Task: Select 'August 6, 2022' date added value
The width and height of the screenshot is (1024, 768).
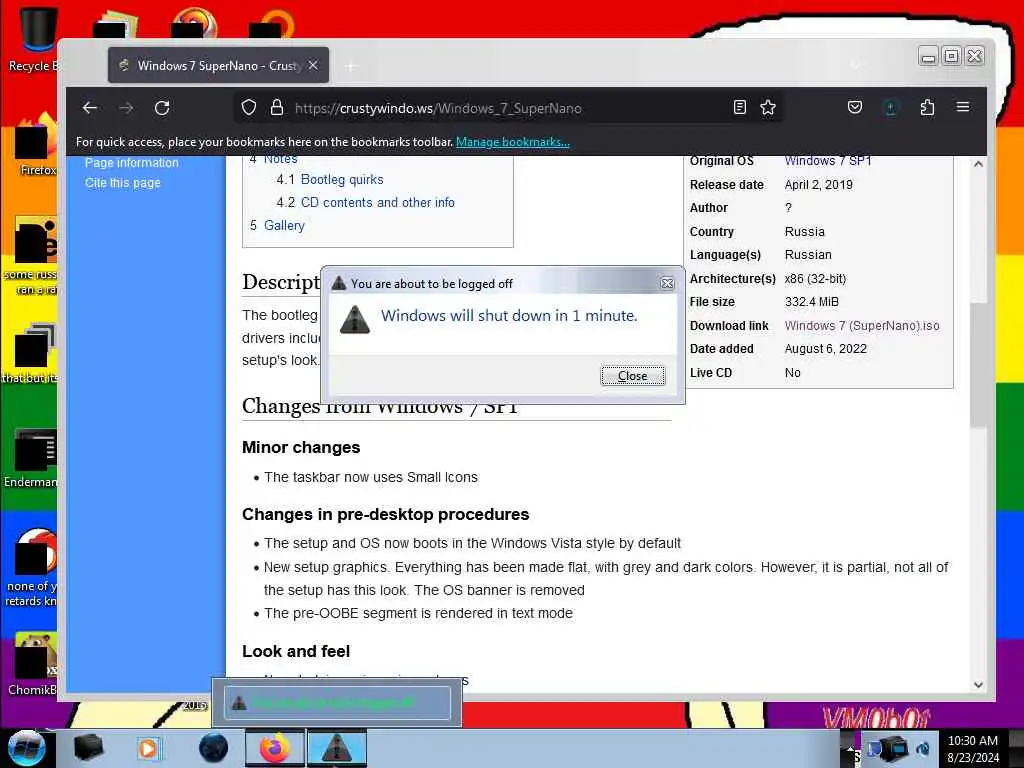Action: coord(825,349)
